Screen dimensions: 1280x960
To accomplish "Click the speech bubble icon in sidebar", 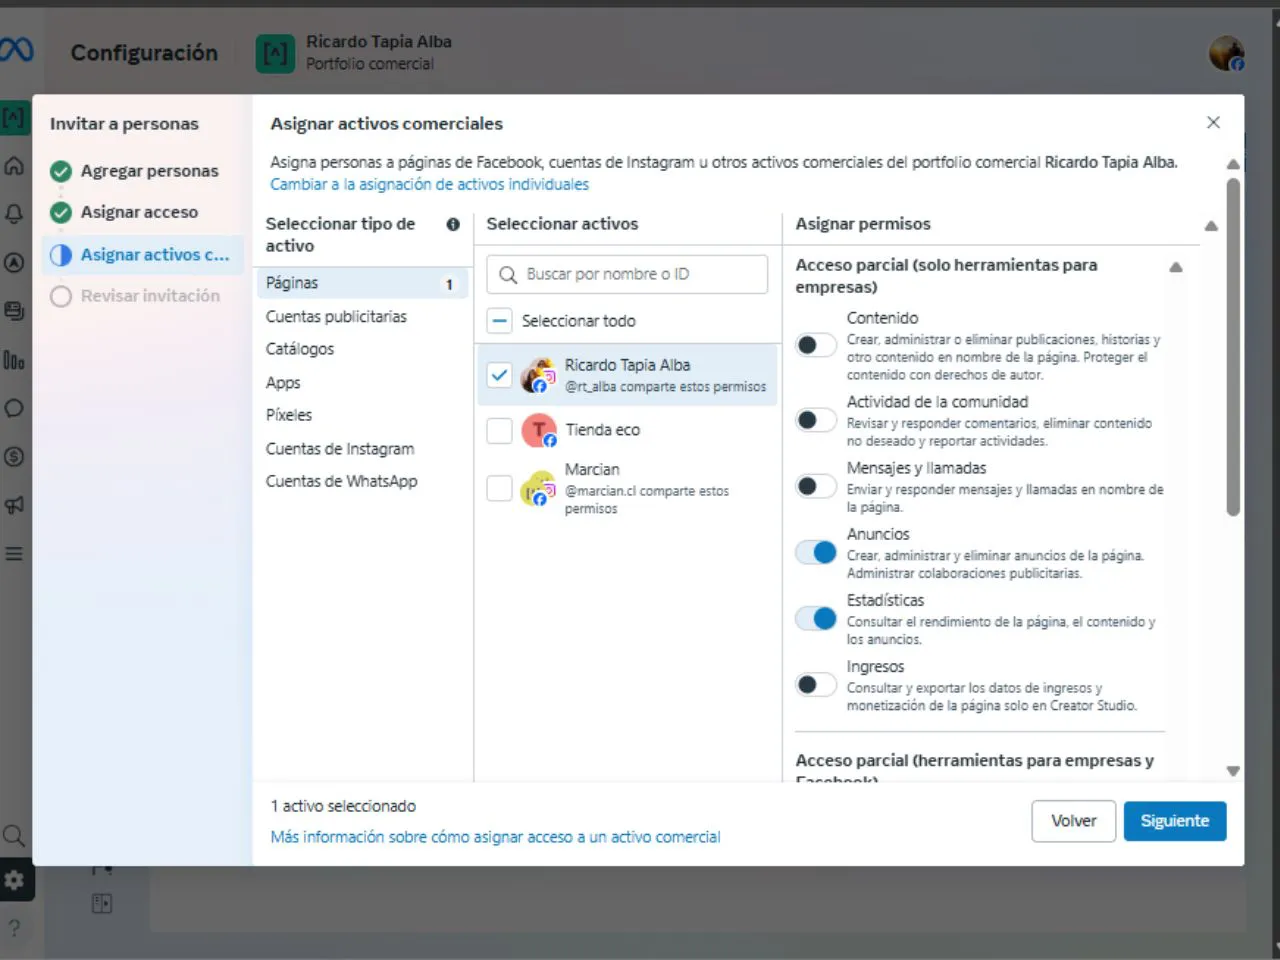I will coord(14,408).
